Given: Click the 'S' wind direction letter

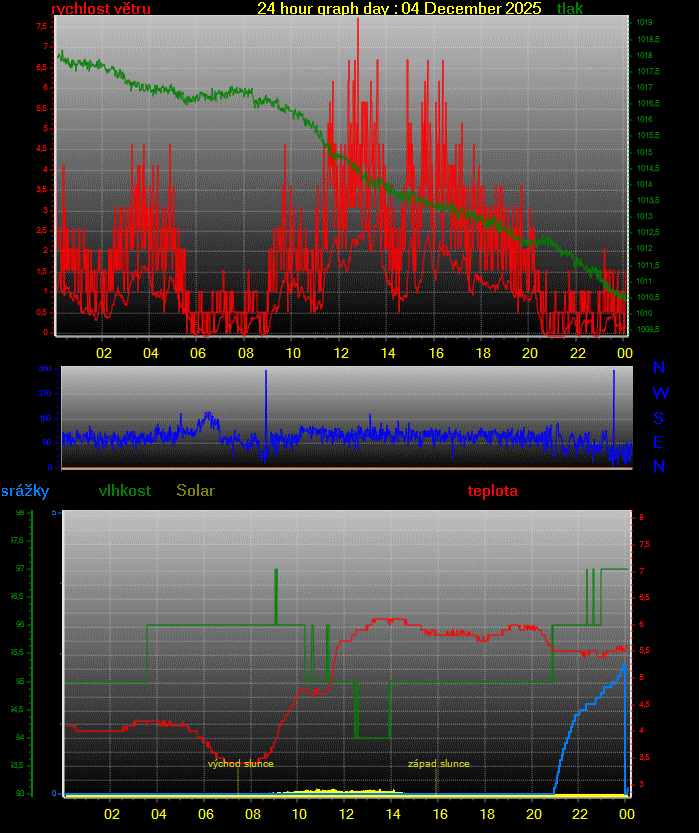Looking at the screenshot, I should [x=660, y=417].
